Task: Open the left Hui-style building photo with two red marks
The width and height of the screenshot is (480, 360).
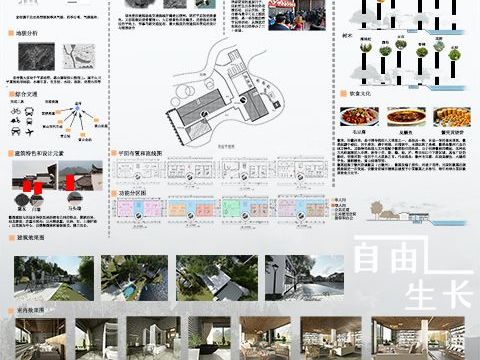Action: (x=34, y=176)
